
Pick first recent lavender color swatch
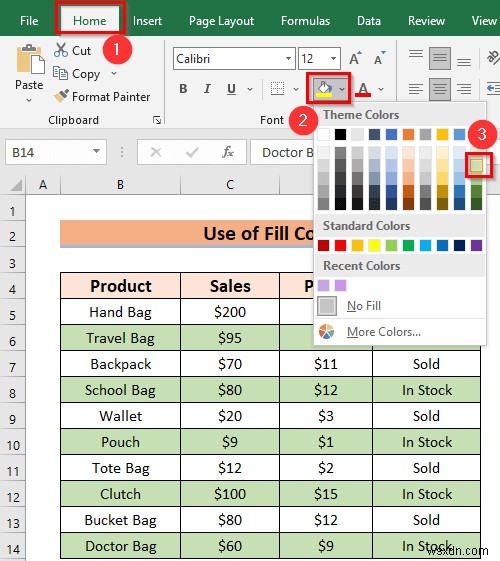pos(323,286)
